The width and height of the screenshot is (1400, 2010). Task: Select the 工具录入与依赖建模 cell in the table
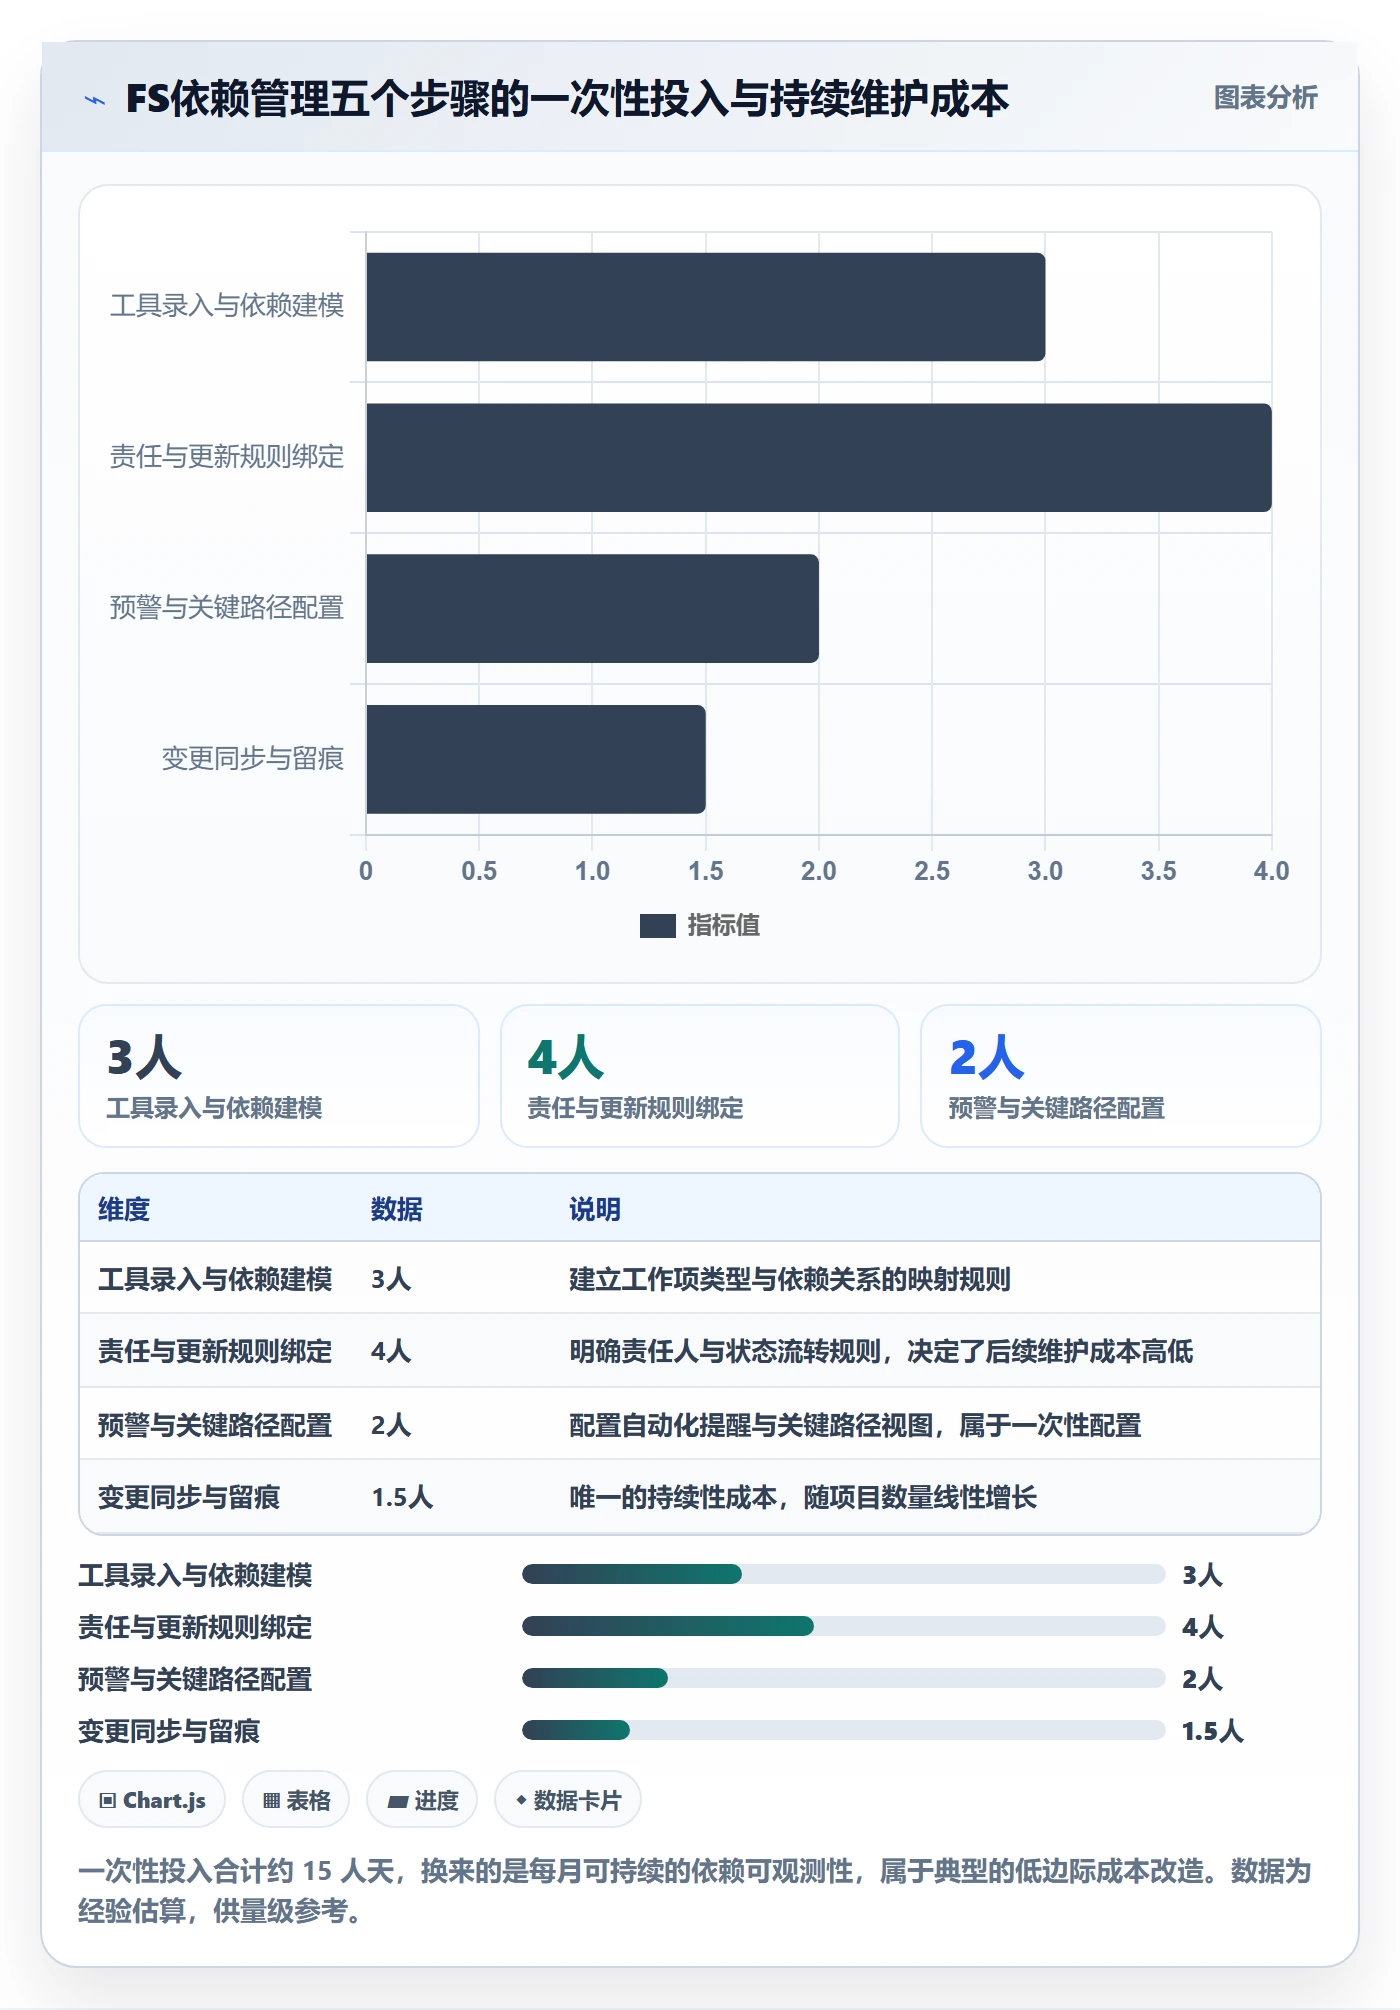(x=215, y=1279)
